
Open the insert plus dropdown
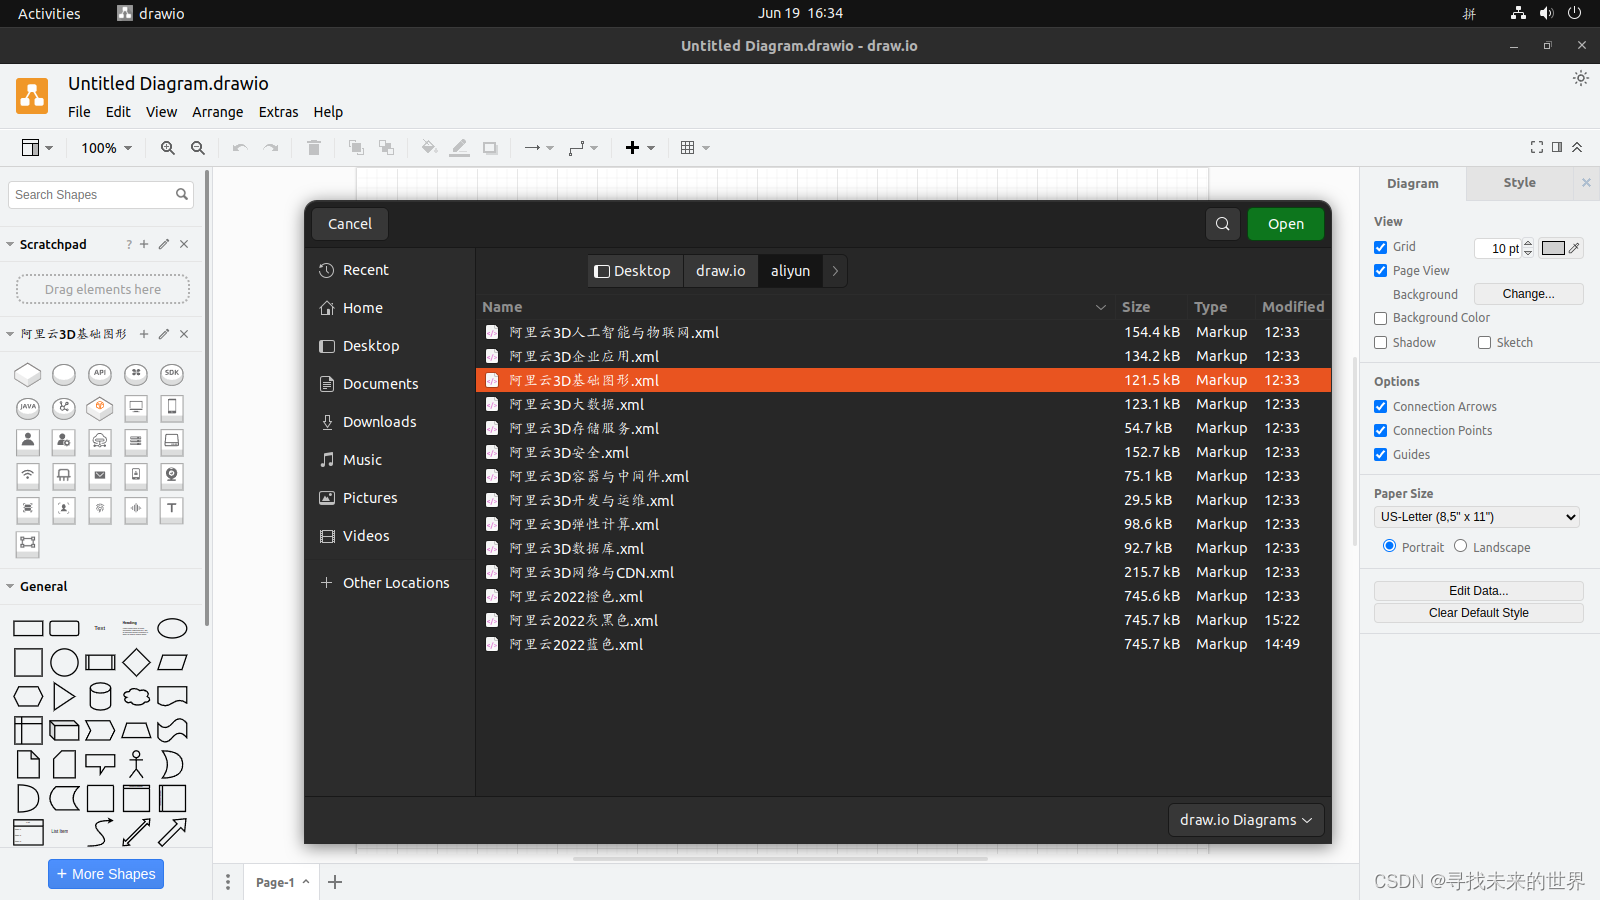[x=640, y=148]
